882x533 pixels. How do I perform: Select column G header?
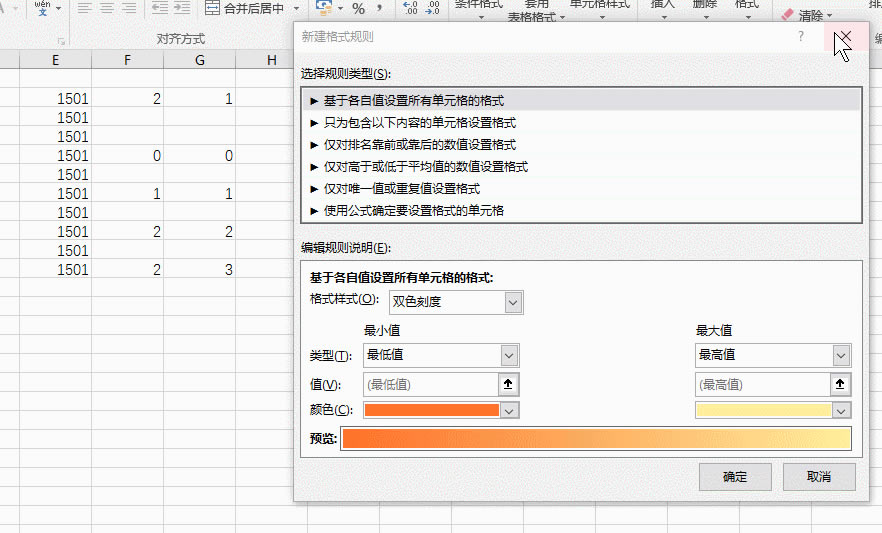pyautogui.click(x=200, y=60)
